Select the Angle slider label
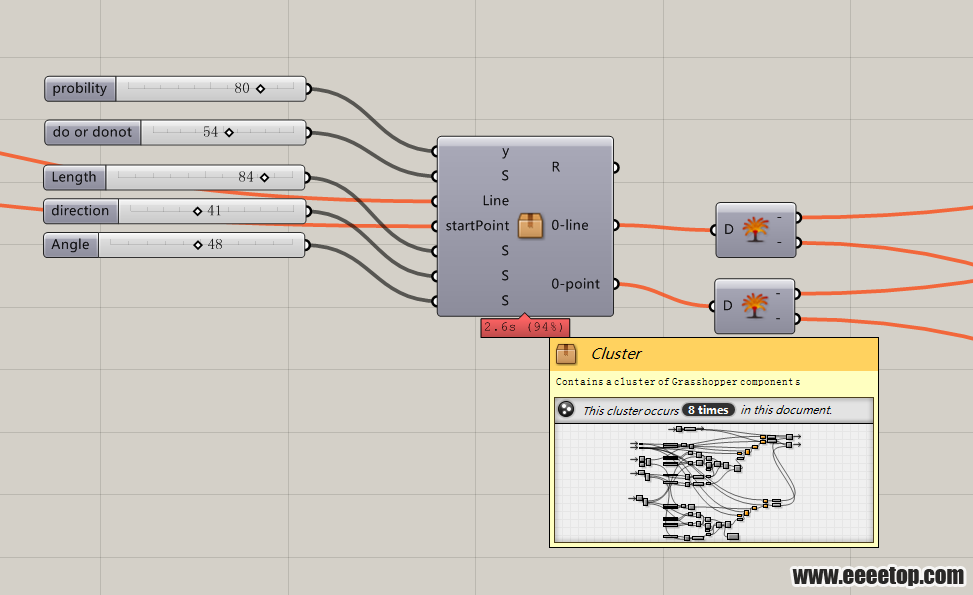This screenshot has width=973, height=595. pos(71,244)
